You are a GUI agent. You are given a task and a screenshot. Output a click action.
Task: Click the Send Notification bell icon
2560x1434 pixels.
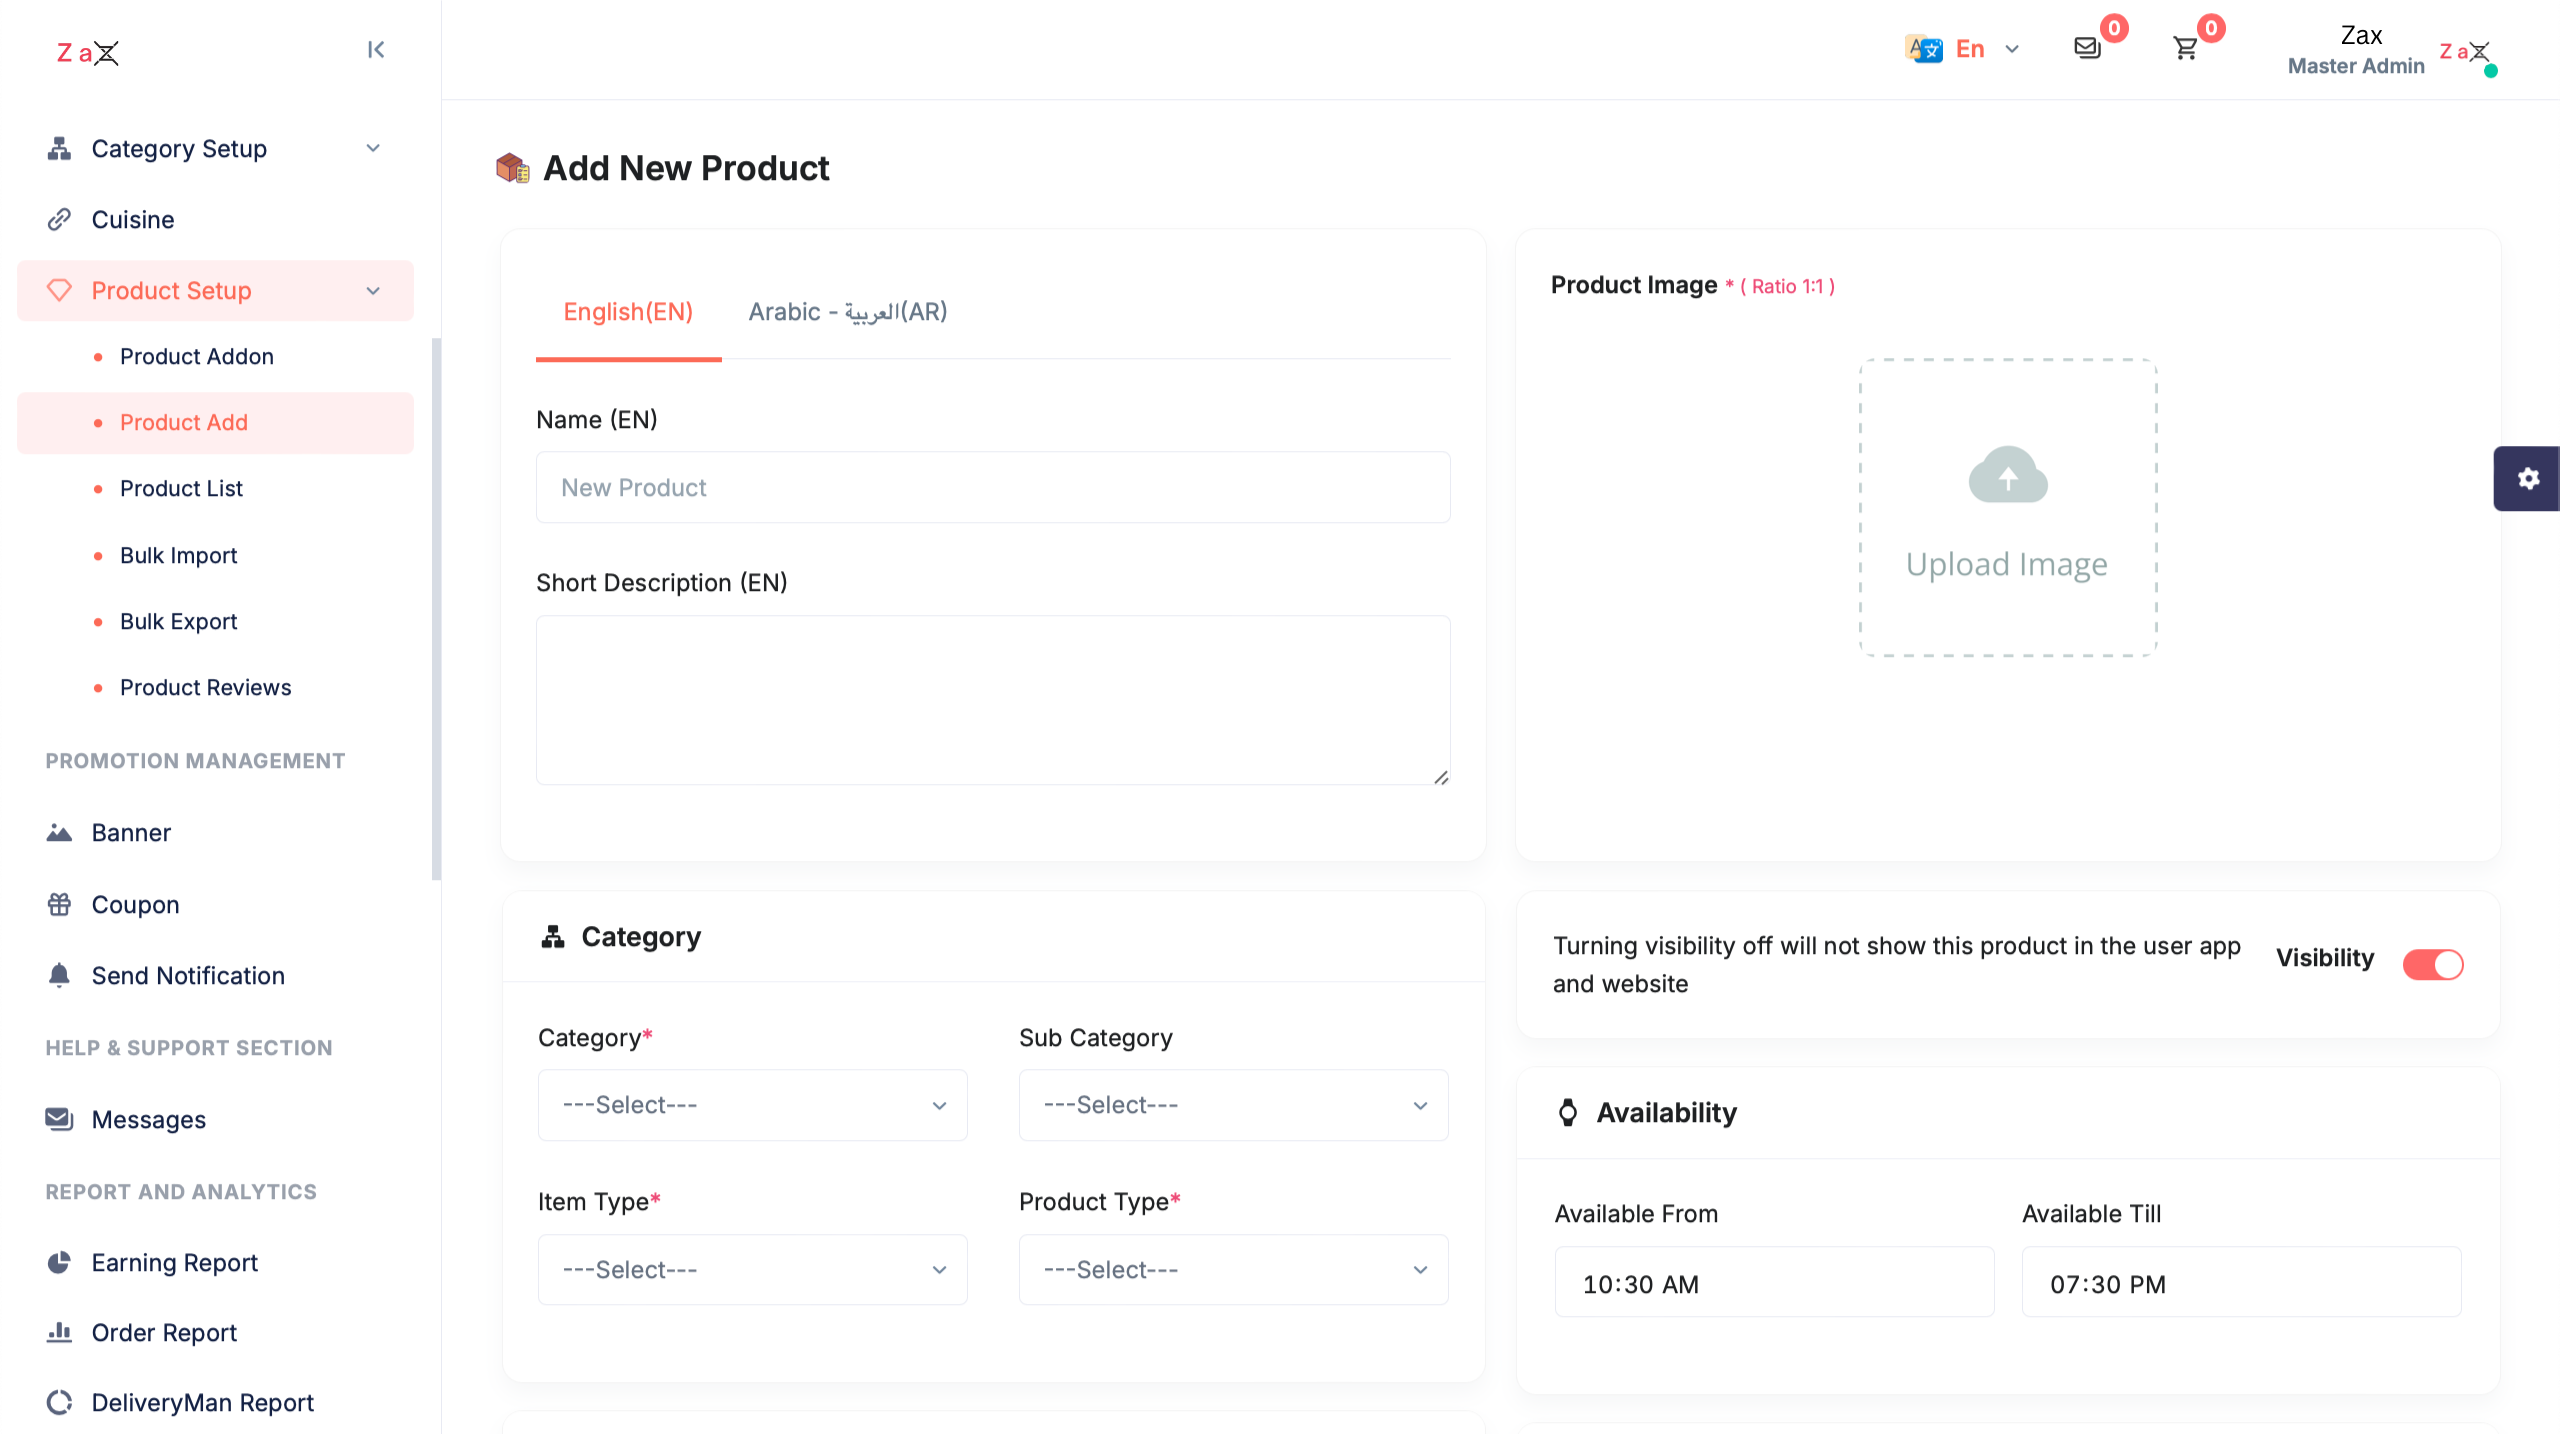coord(60,974)
